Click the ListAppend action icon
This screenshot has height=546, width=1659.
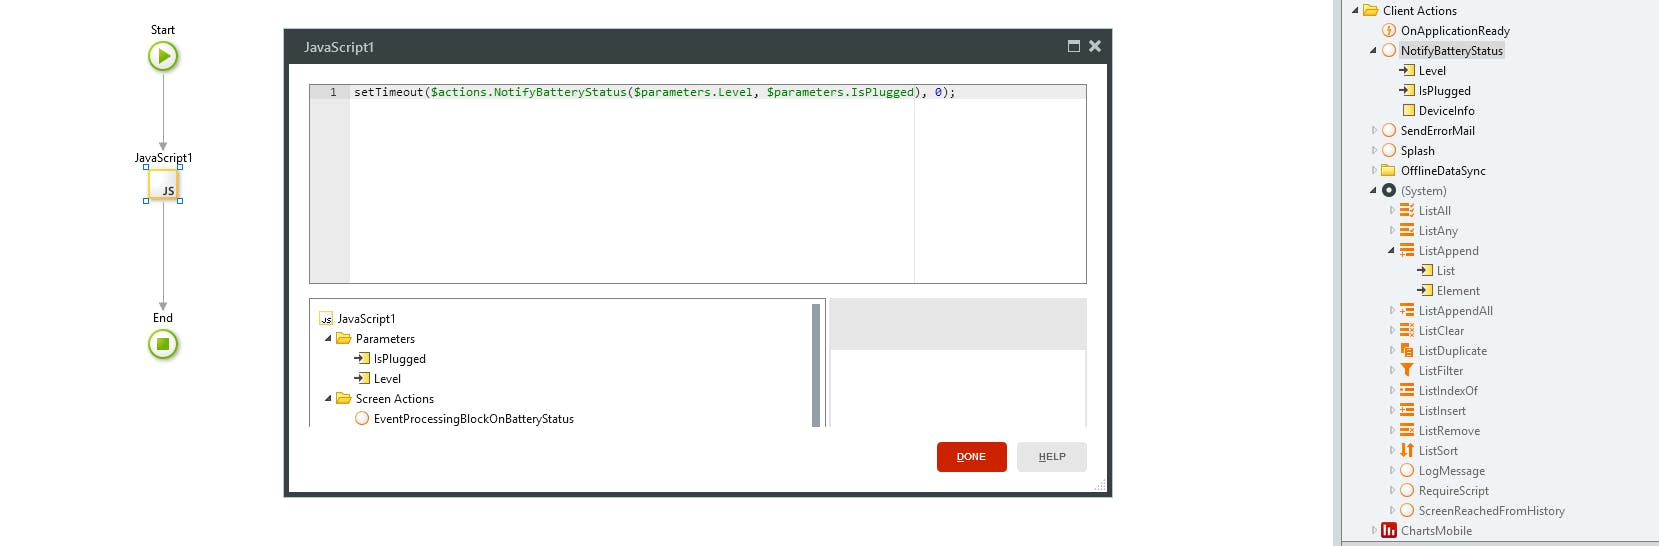(1407, 251)
